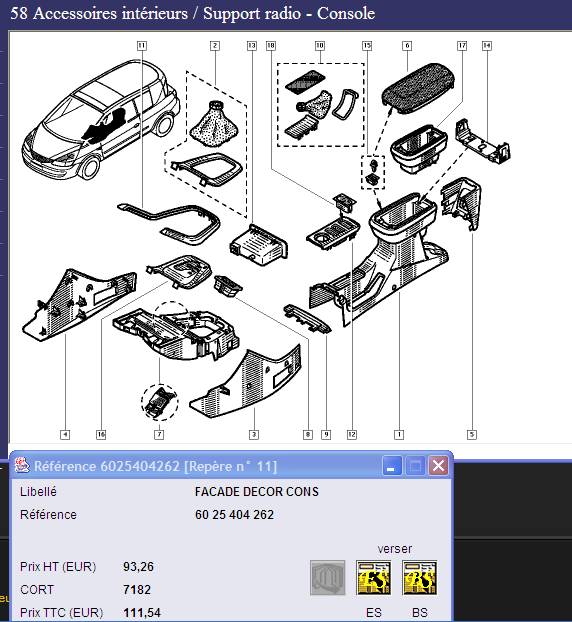Select part marker 5 at the bottom right
Screen dimensions: 572x622
click(472, 434)
